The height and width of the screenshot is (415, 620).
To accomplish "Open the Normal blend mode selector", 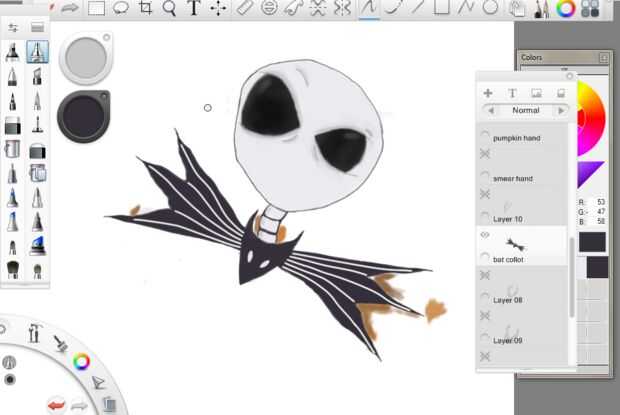I will [x=525, y=111].
